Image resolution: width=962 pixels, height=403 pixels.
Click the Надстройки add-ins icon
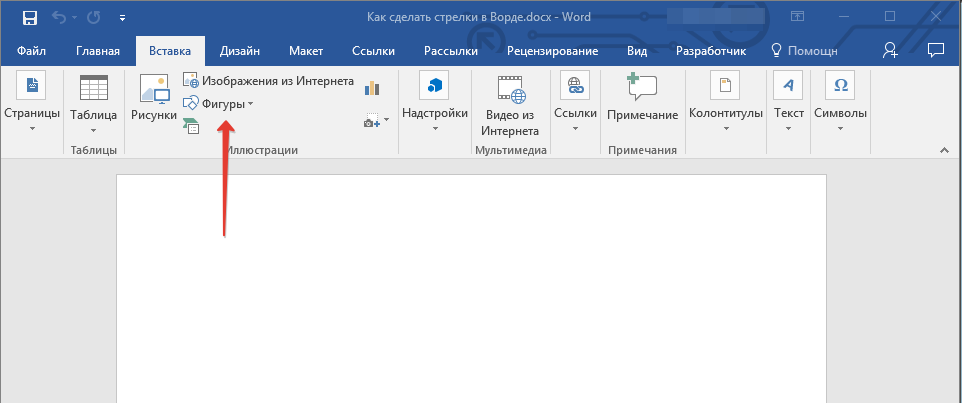434,85
